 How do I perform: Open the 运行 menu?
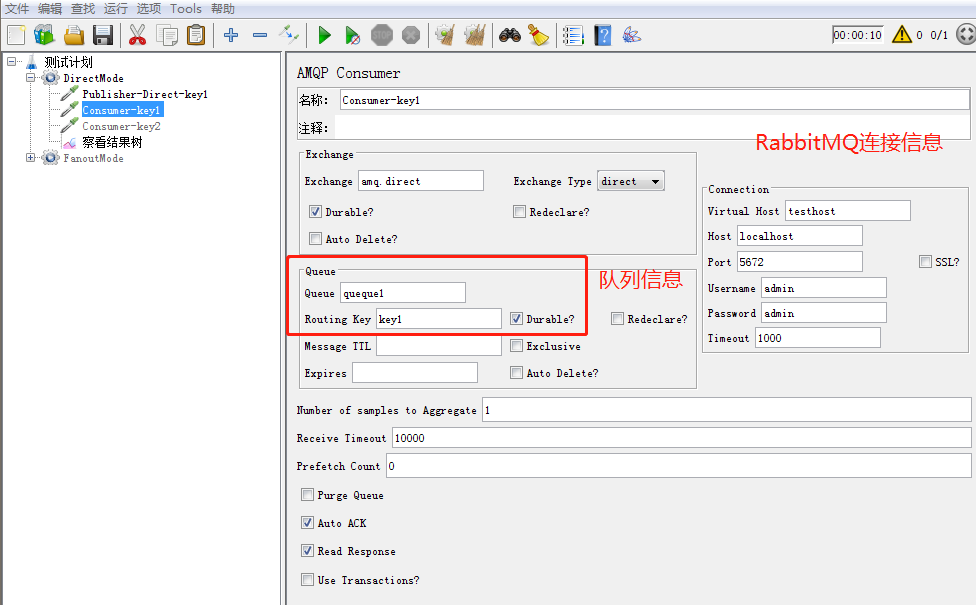point(113,8)
